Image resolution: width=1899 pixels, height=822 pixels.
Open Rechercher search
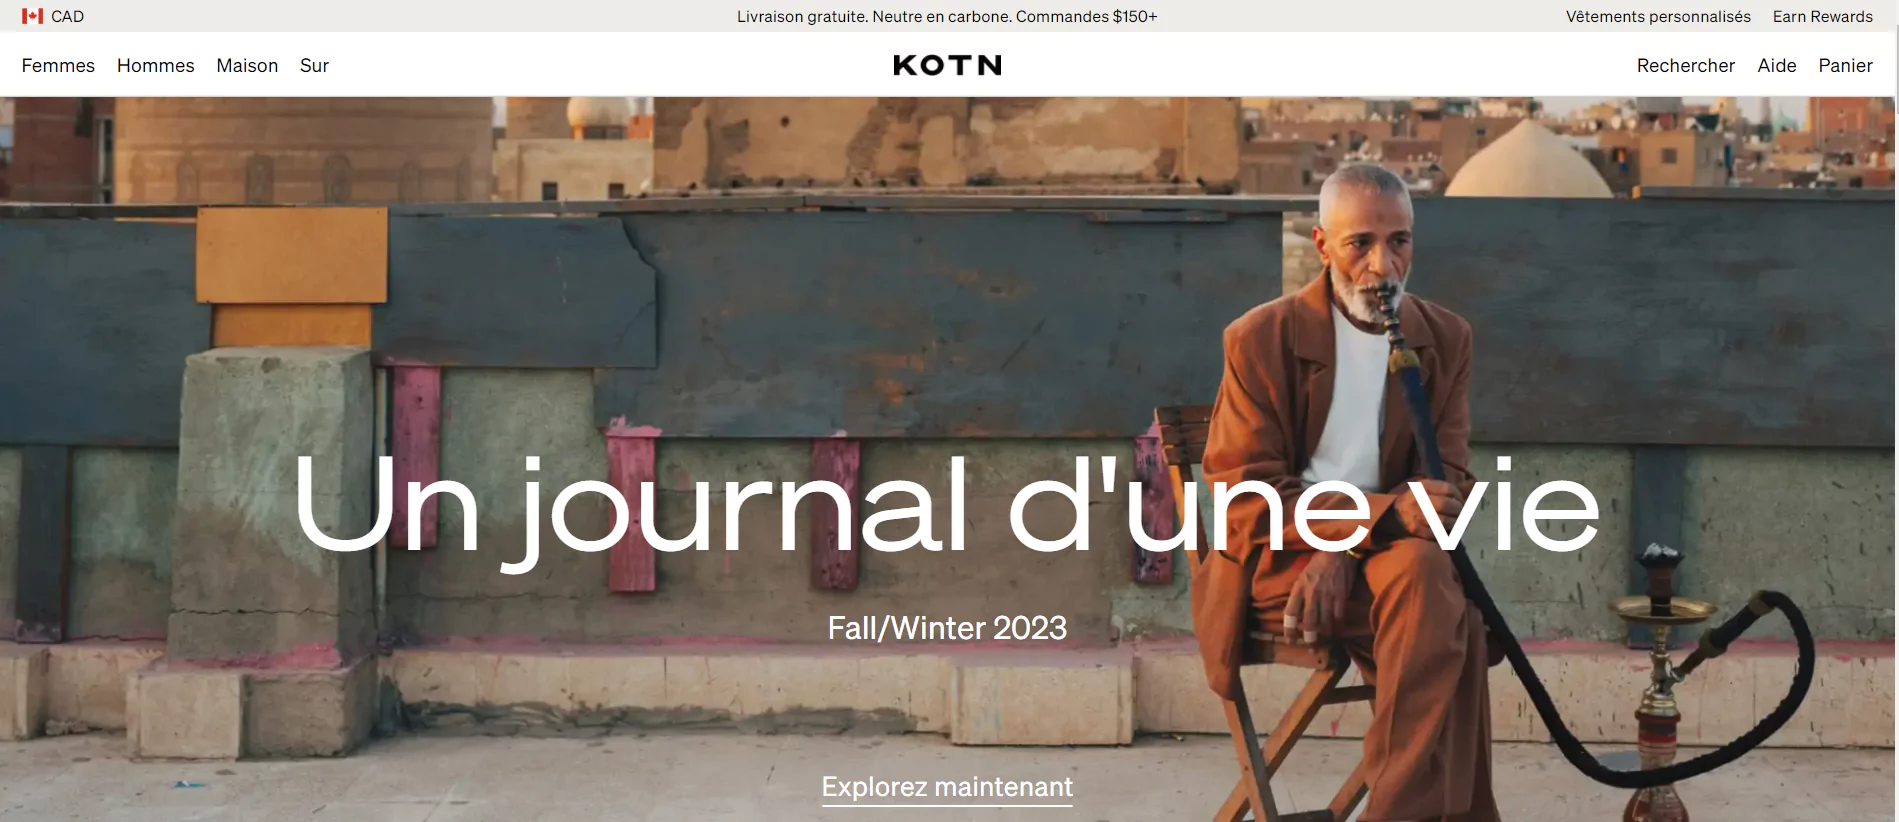pyautogui.click(x=1686, y=65)
